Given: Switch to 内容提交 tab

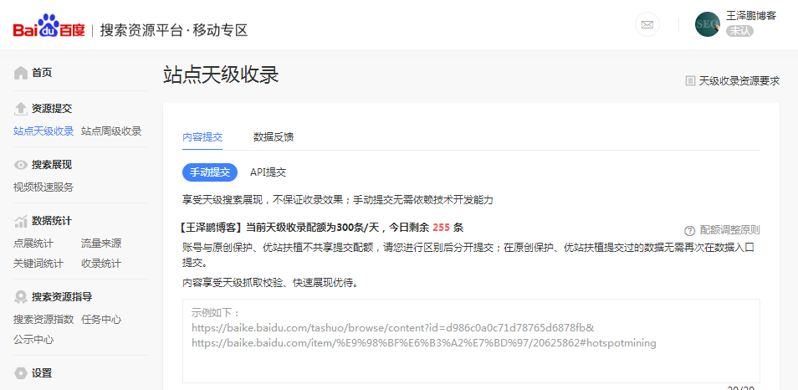Looking at the screenshot, I should pyautogui.click(x=203, y=137).
